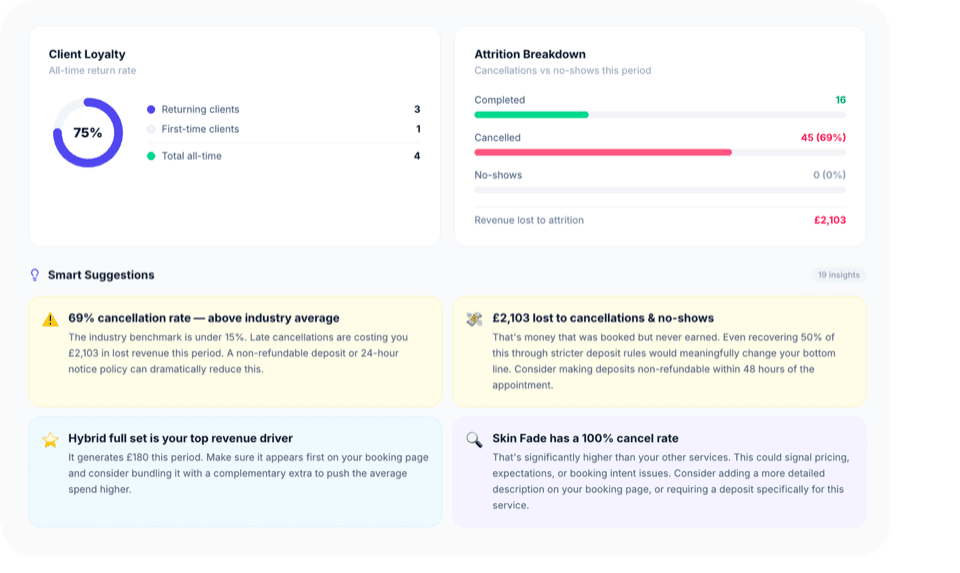Click the £2,103 revenue lost value

830,220
